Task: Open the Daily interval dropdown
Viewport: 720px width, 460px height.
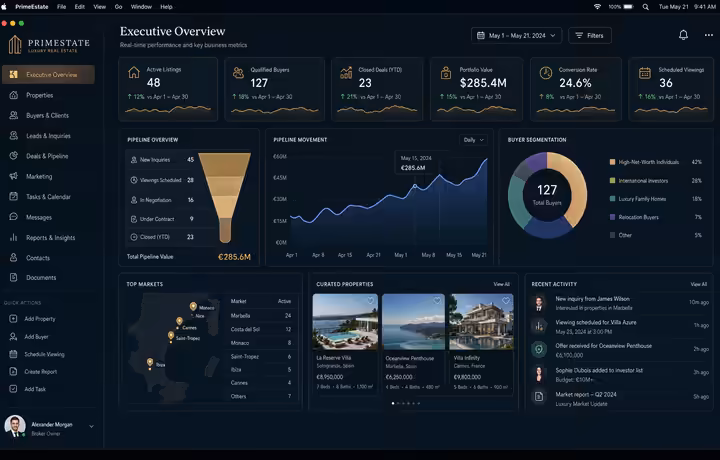Action: pos(473,140)
